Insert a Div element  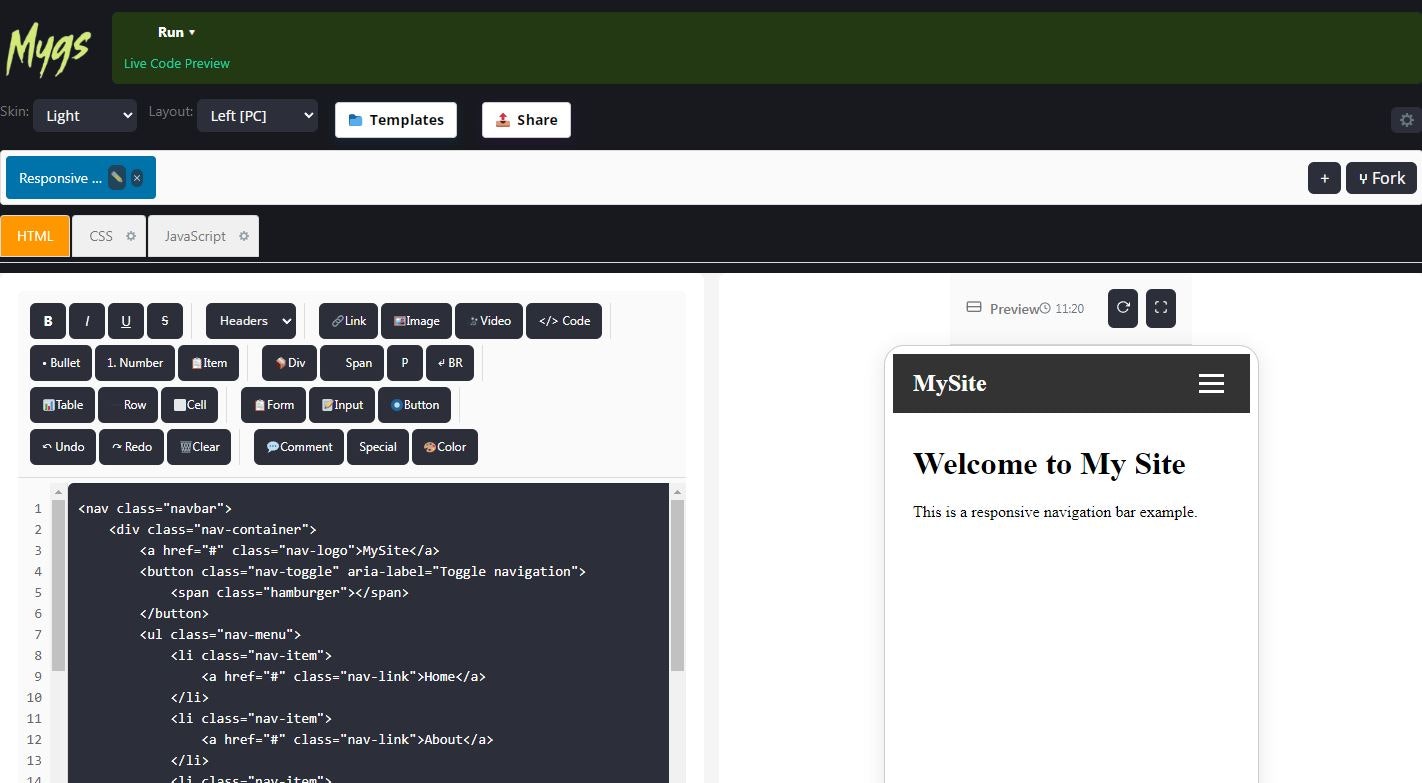pos(289,363)
